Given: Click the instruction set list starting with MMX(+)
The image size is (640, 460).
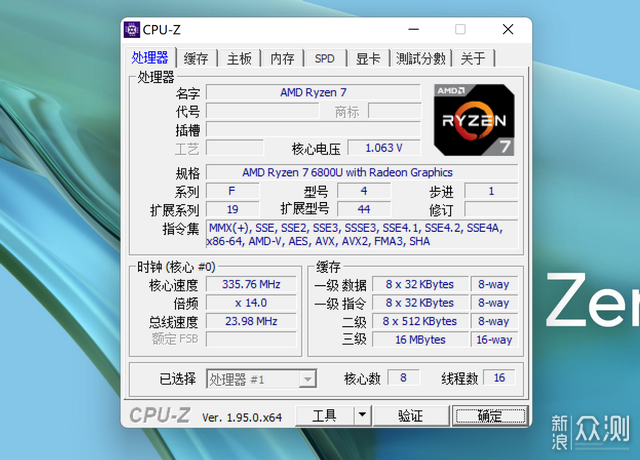Looking at the screenshot, I should (362, 234).
